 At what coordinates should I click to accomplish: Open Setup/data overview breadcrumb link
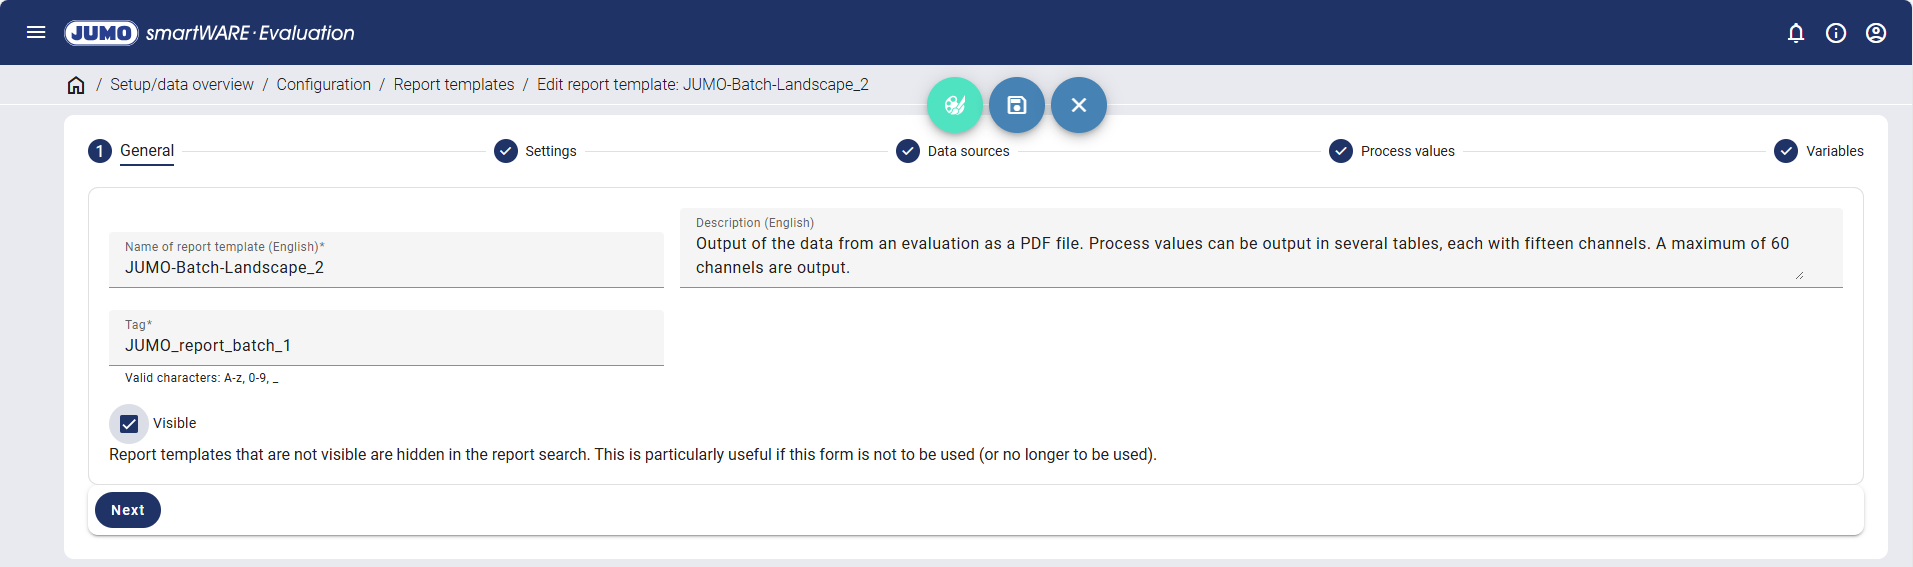point(182,85)
